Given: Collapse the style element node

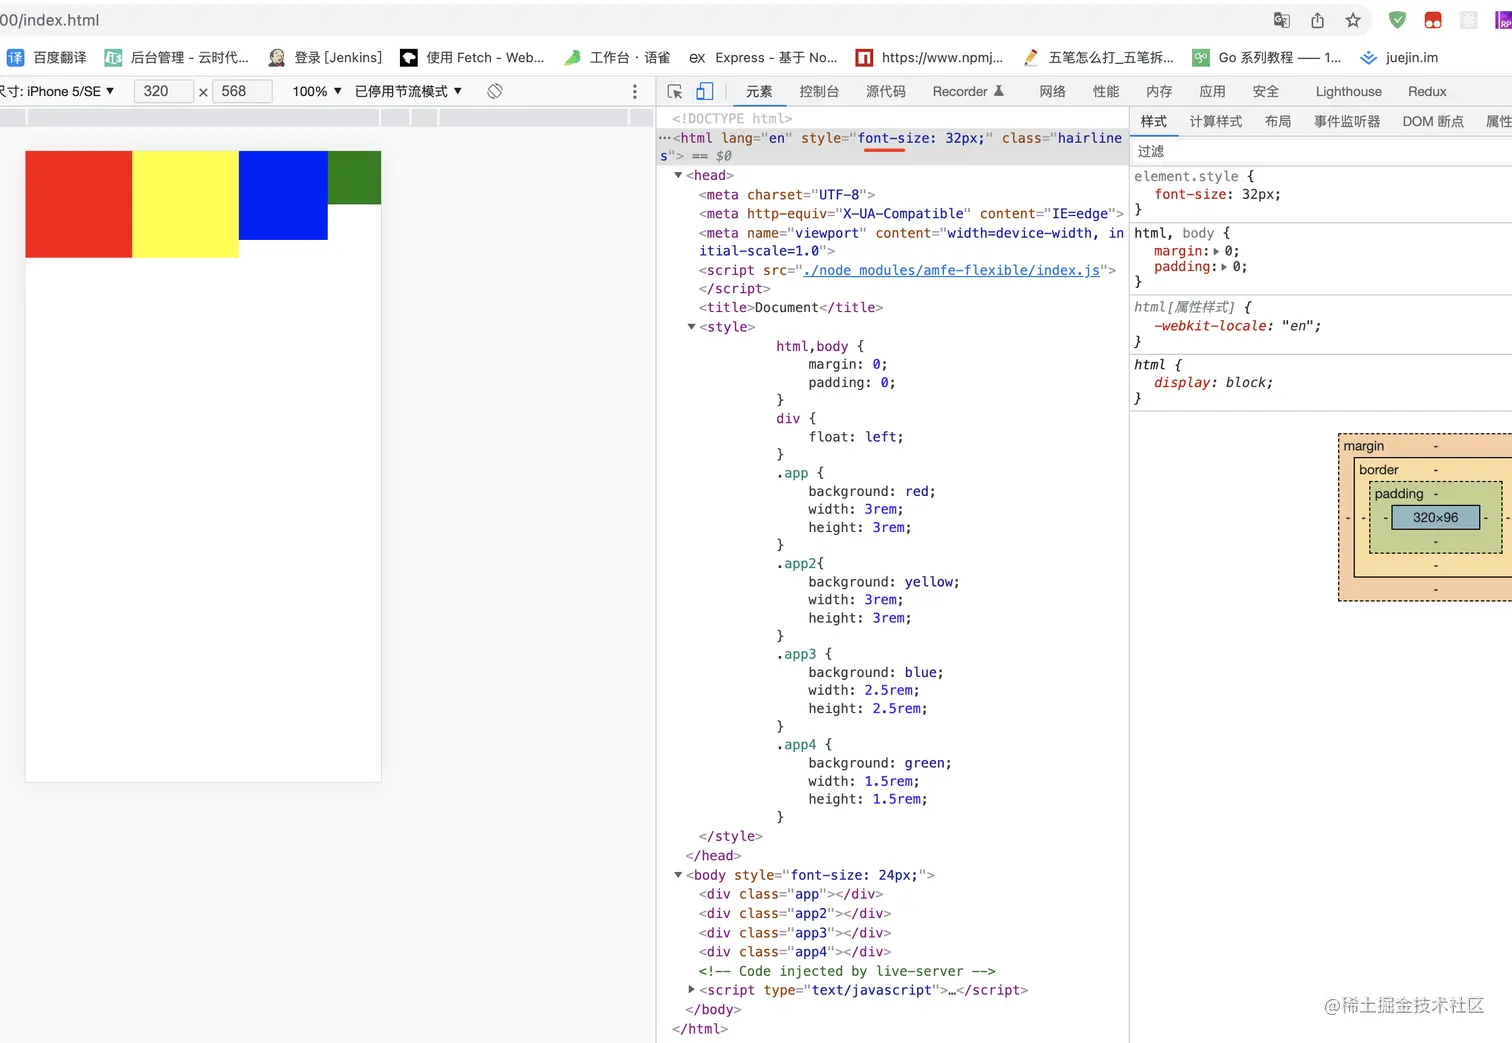Looking at the screenshot, I should [691, 327].
